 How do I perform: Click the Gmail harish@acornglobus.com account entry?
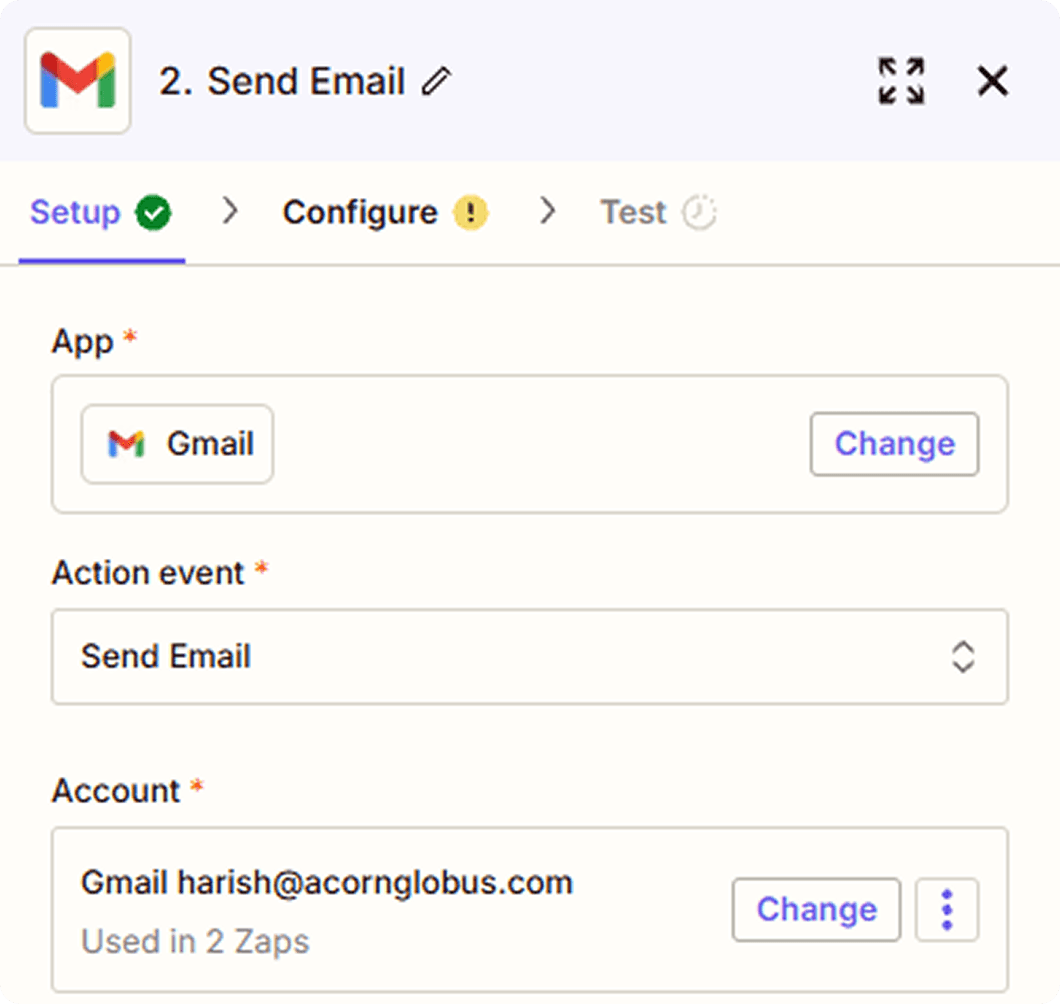point(326,882)
